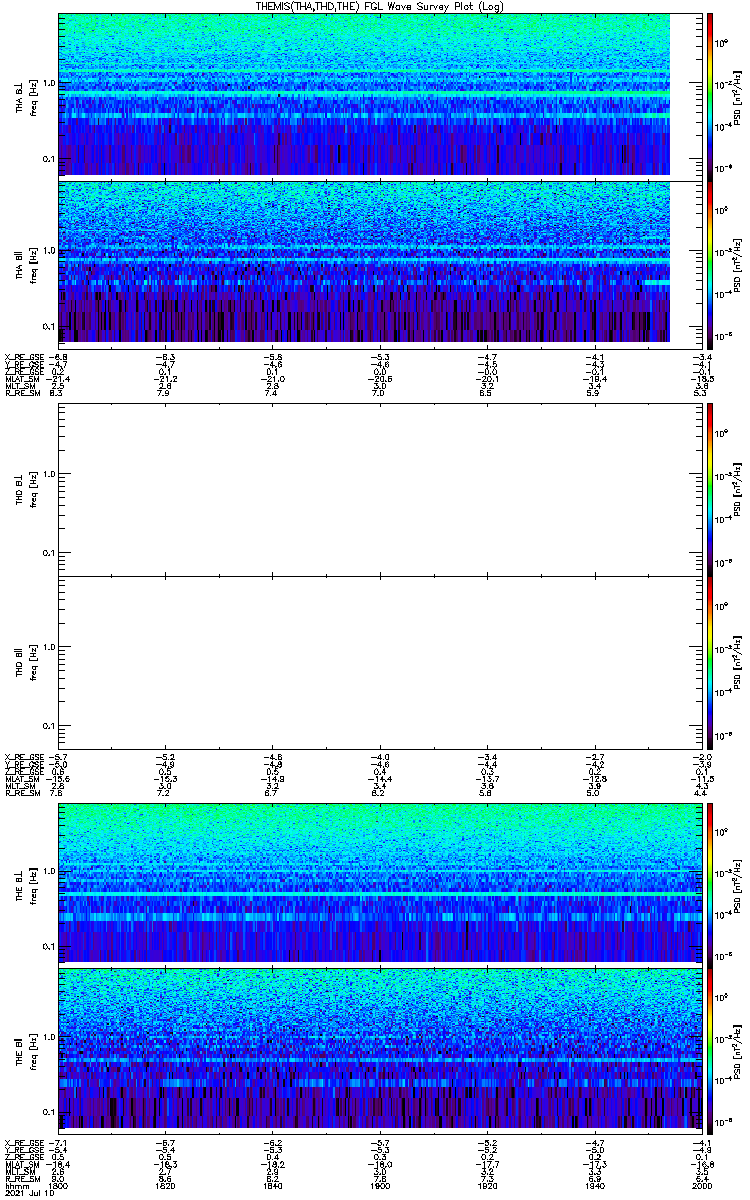This screenshot has width=750, height=1200.
Task: Click the R_RE_SM row label under THA panels
Action: [x=21, y=393]
